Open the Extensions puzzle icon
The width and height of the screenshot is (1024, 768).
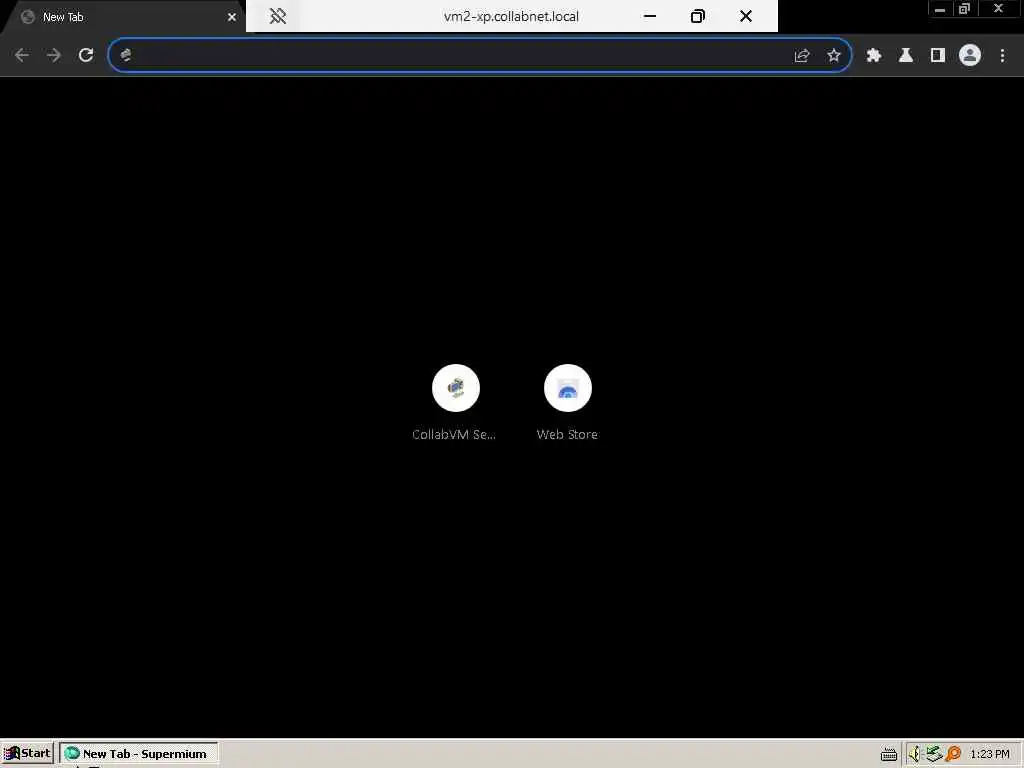coord(874,56)
